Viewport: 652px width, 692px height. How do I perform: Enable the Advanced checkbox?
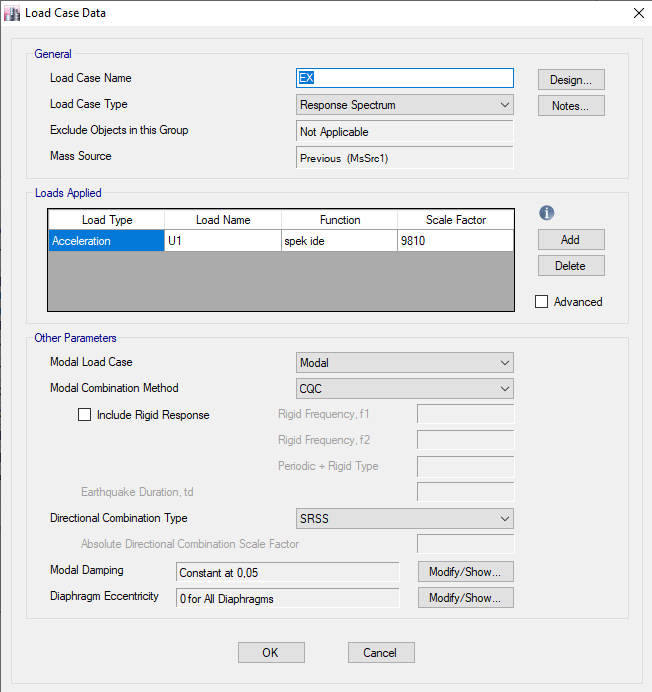pos(542,301)
